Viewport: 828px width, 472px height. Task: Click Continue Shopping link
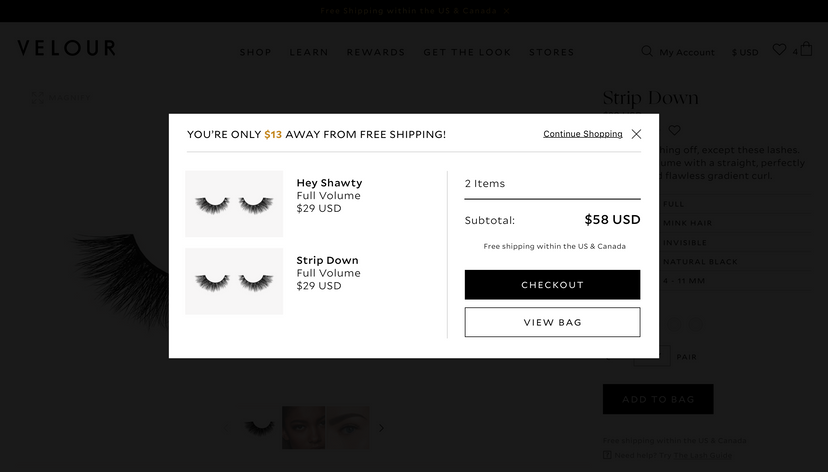pos(582,134)
